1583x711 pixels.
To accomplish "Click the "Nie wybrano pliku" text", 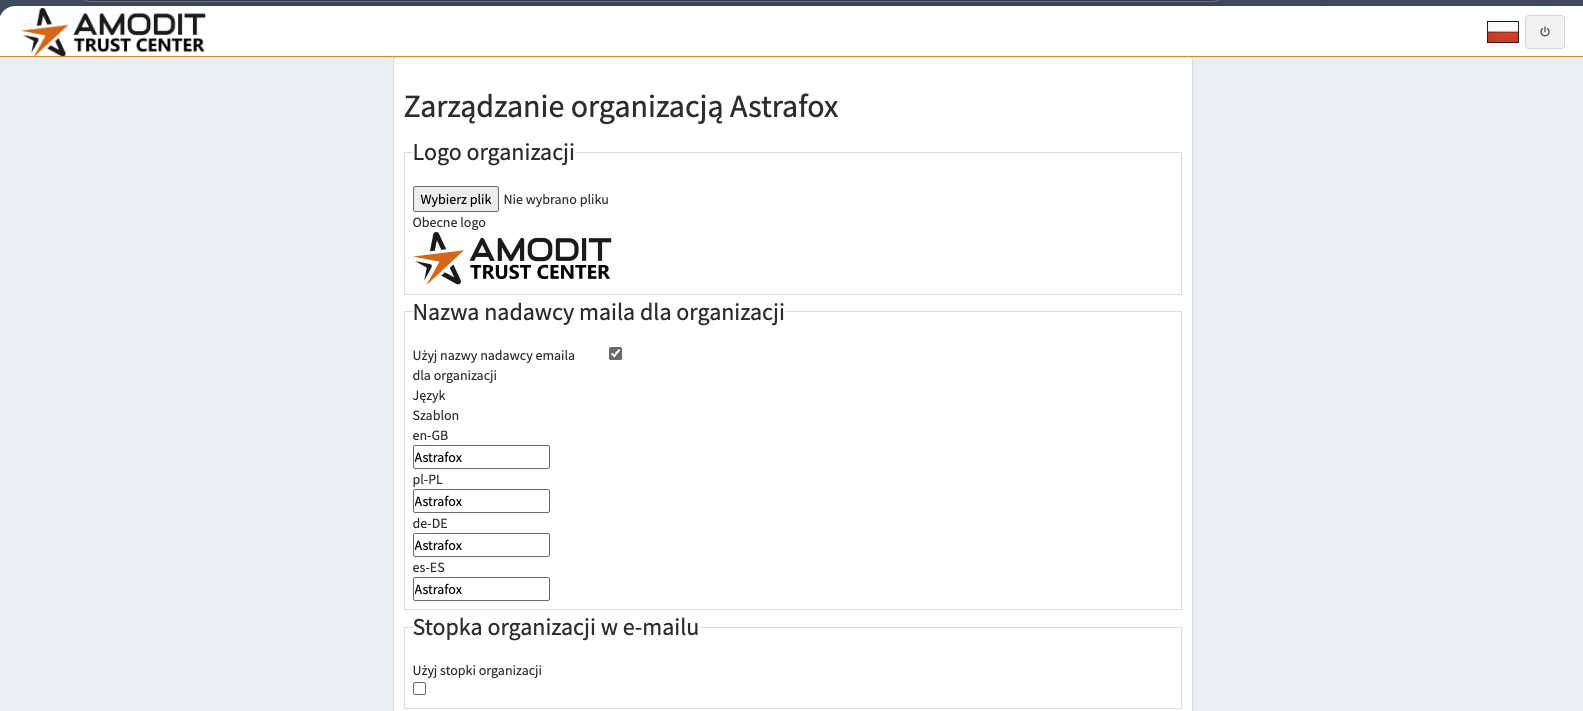I will 556,200.
